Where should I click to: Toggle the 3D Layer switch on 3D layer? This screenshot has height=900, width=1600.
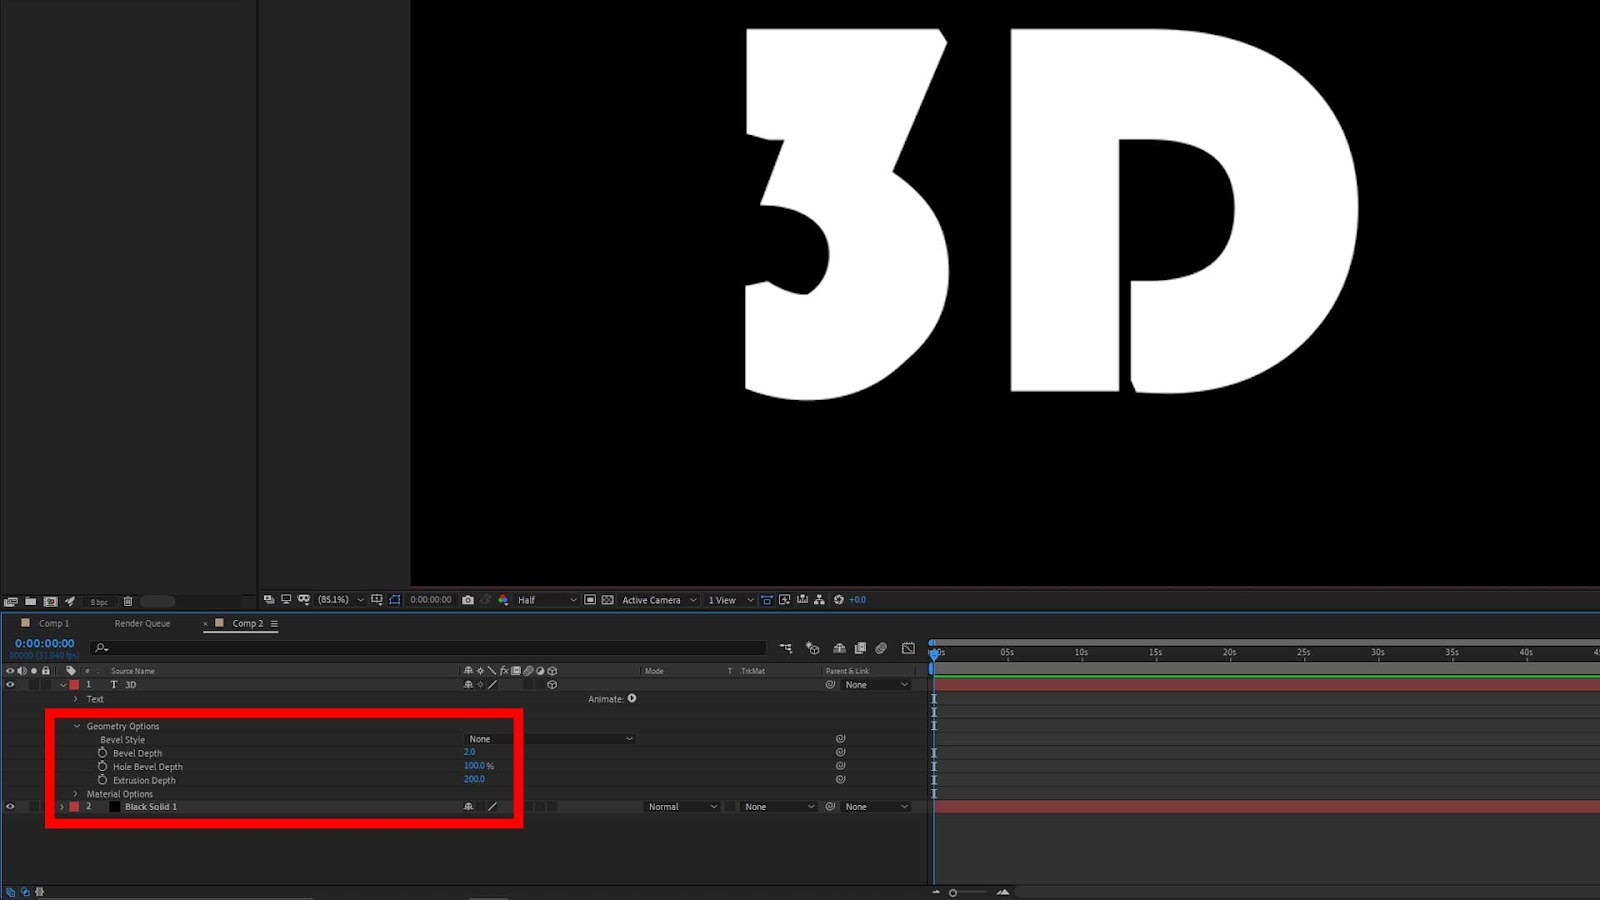(x=552, y=685)
